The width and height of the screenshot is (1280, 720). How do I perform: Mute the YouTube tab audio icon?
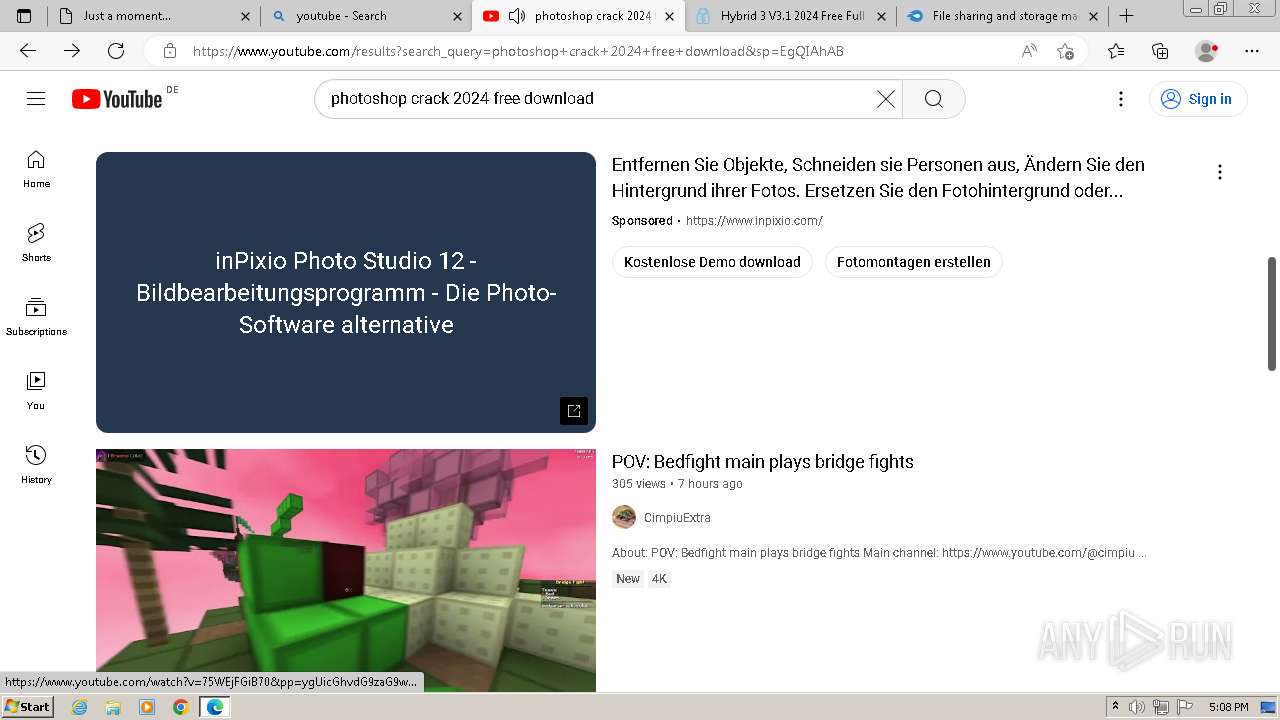(517, 16)
